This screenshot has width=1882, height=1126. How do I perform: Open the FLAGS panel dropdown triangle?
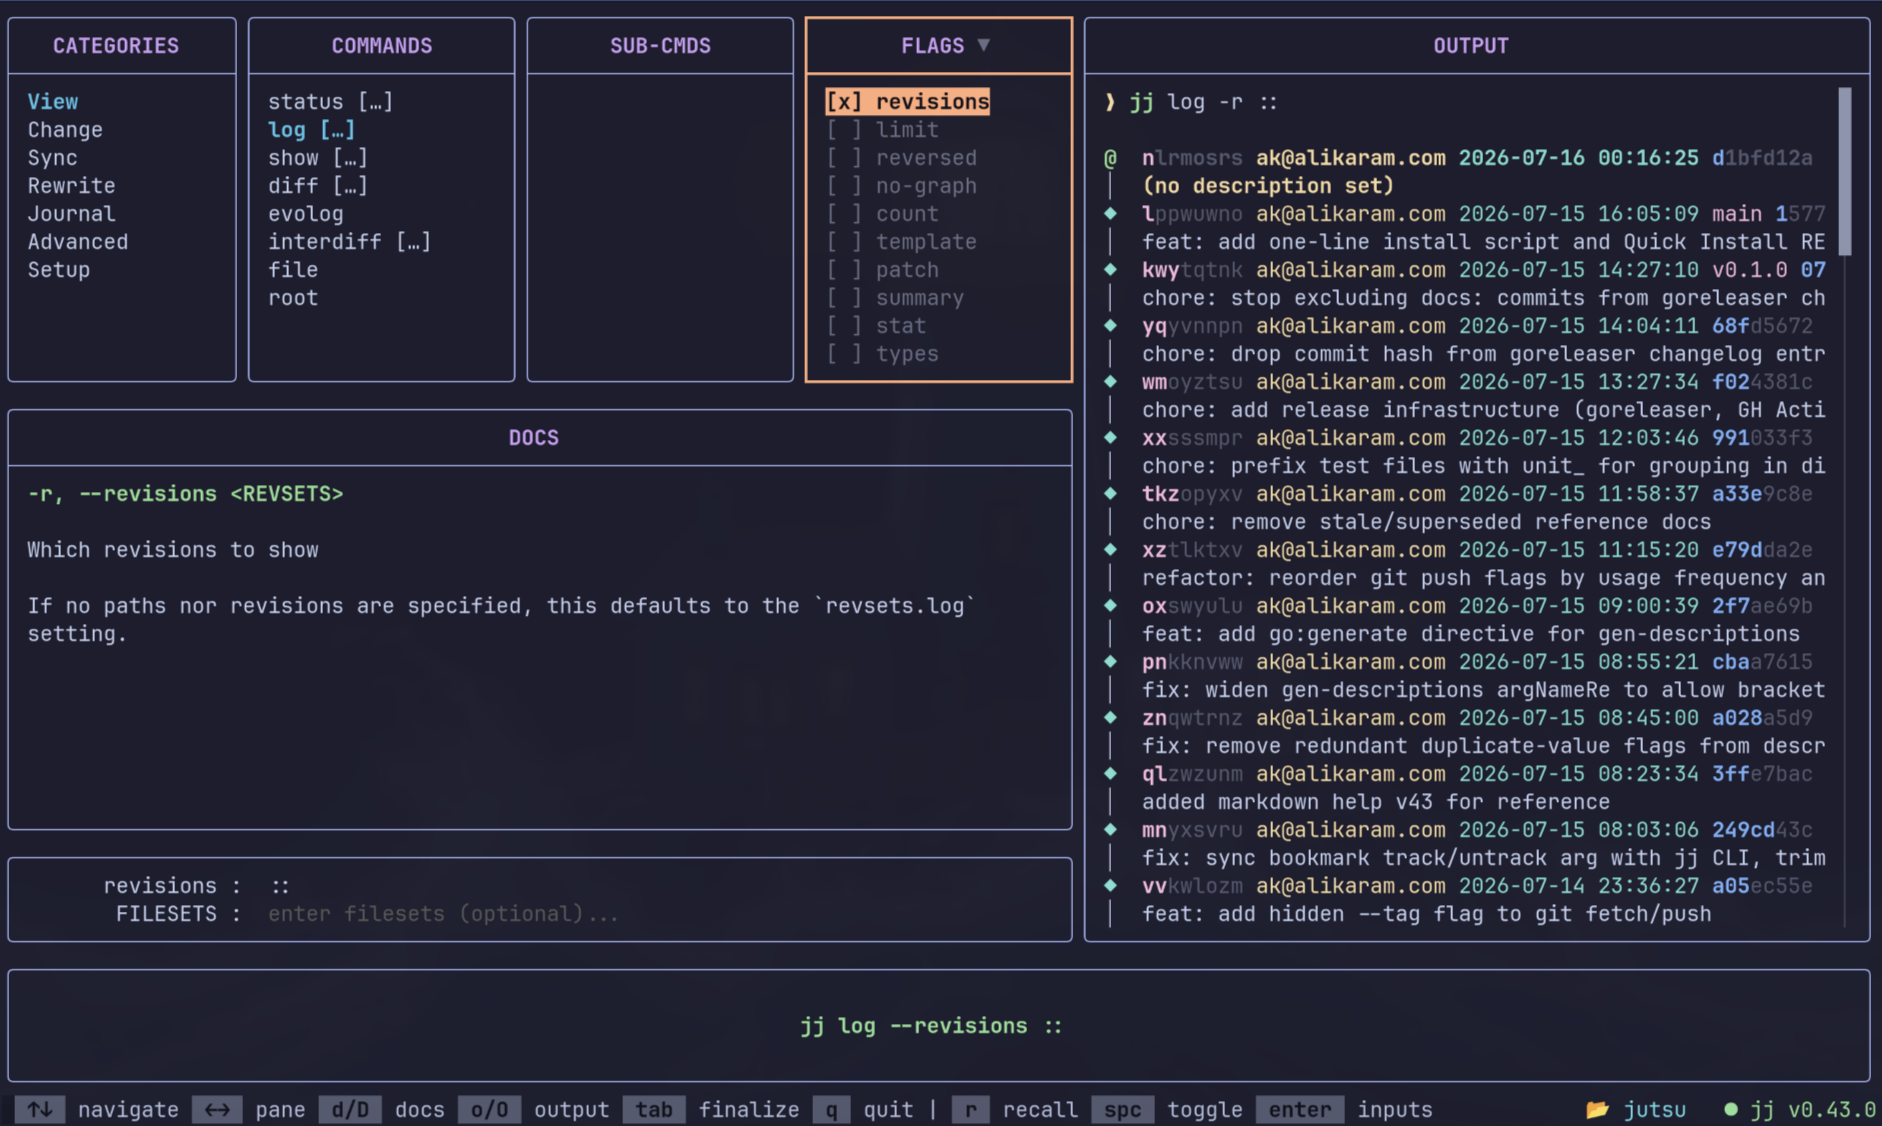pos(983,45)
